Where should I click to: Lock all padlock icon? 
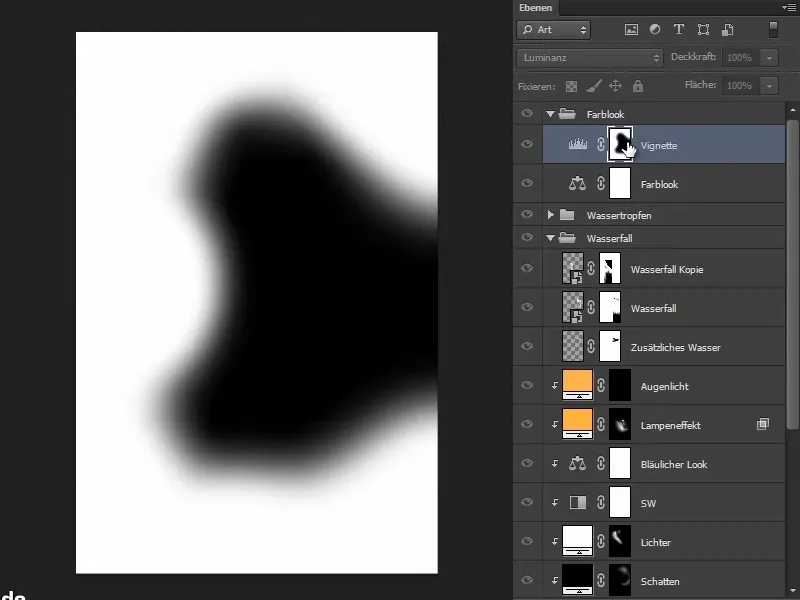point(638,86)
